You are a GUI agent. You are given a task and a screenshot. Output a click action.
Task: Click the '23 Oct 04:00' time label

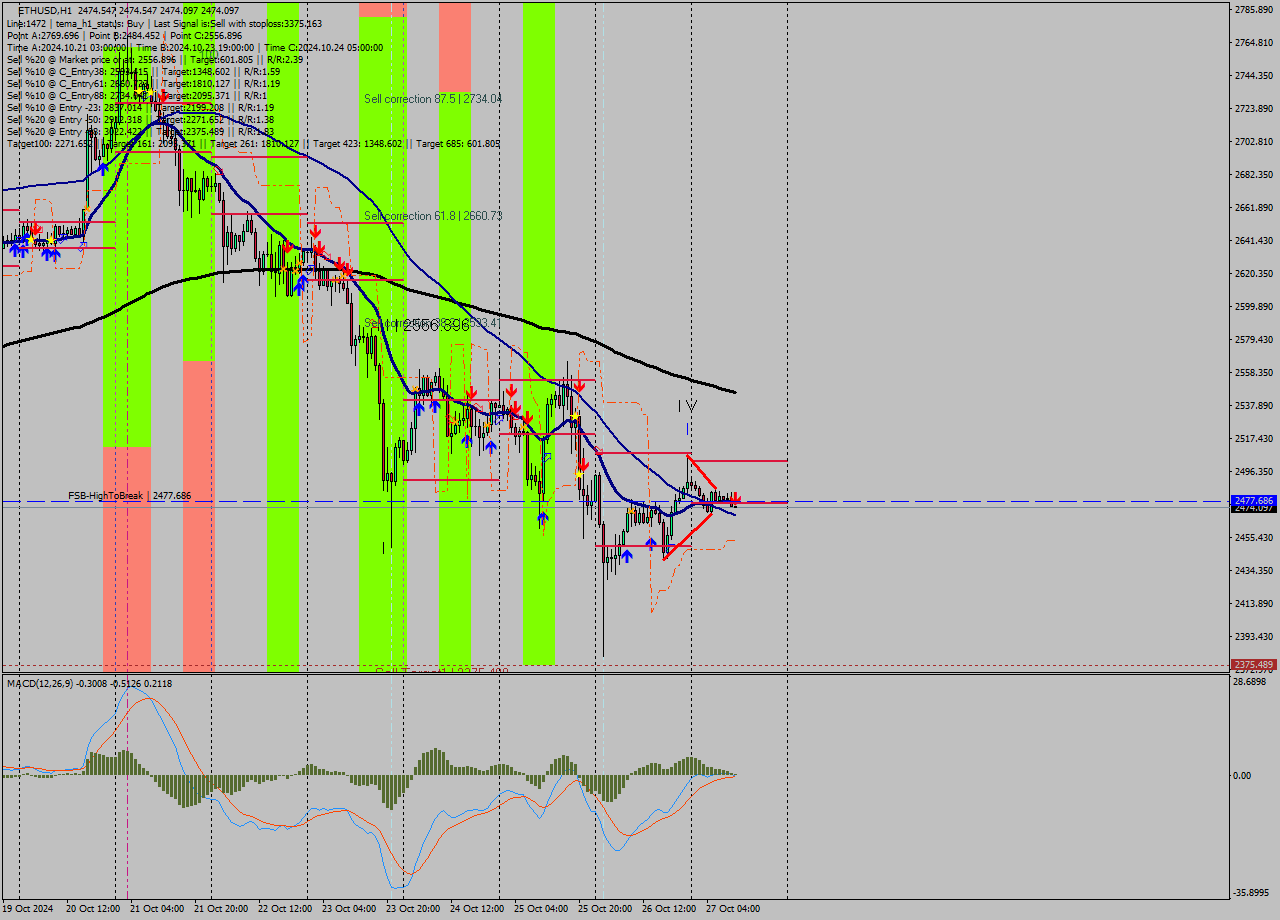coord(349,909)
